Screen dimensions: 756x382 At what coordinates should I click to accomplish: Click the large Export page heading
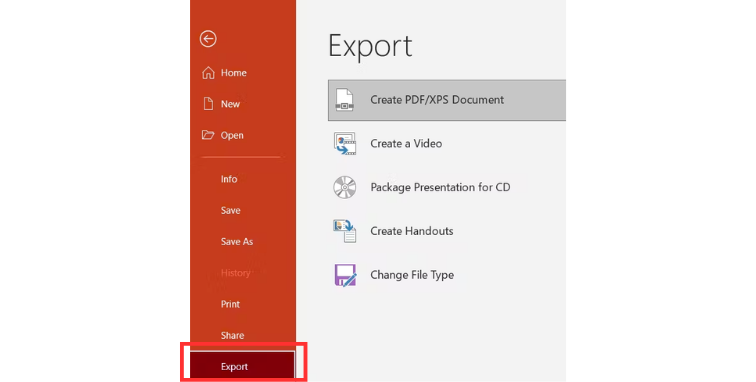(x=370, y=47)
